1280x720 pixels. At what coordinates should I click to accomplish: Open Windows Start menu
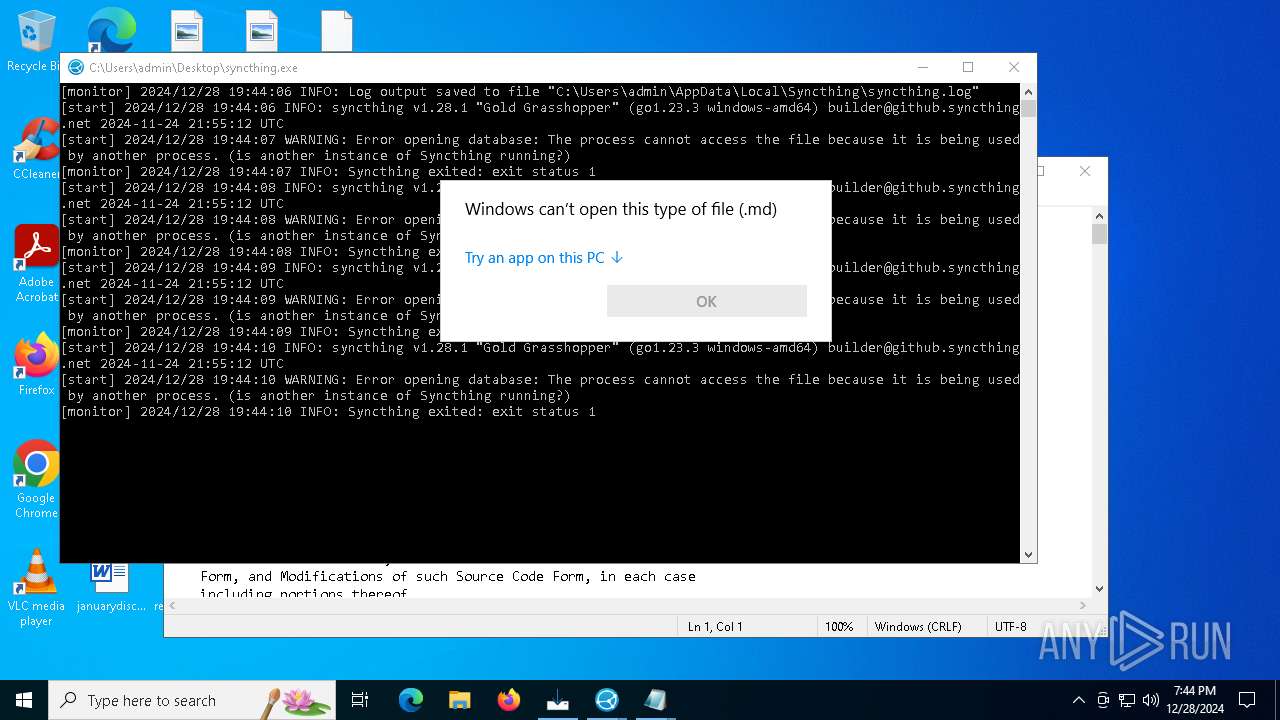(x=24, y=700)
